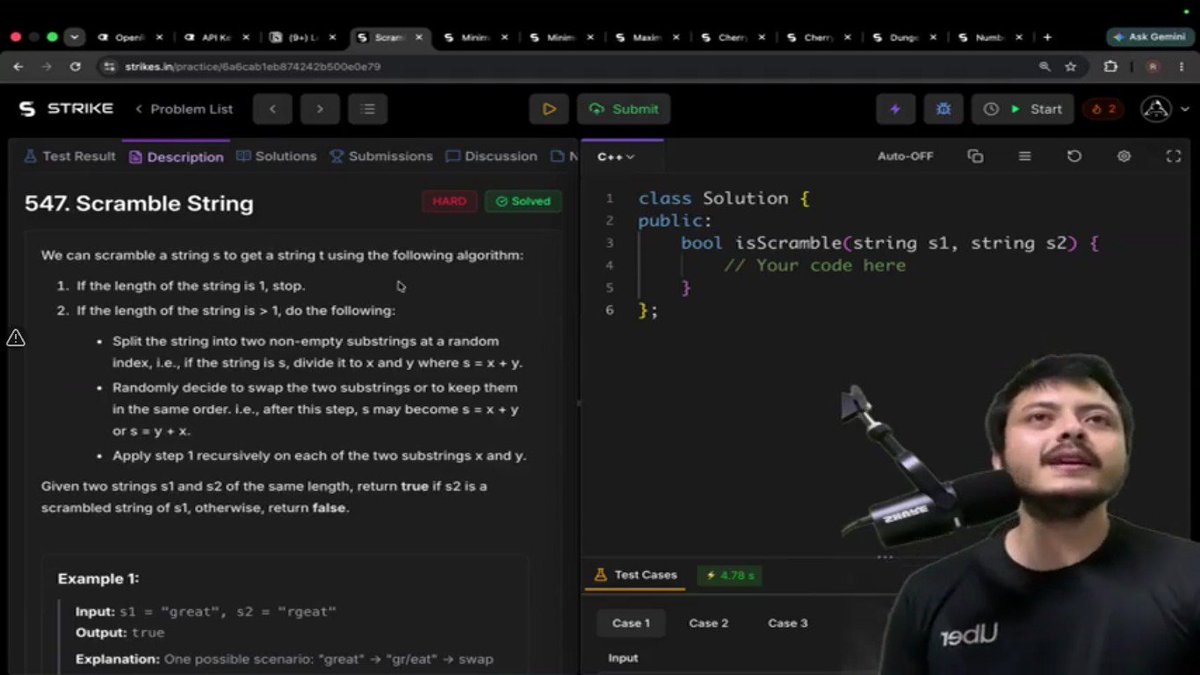The image size is (1200, 675).
Task: Select Case 2
Action: (708, 623)
